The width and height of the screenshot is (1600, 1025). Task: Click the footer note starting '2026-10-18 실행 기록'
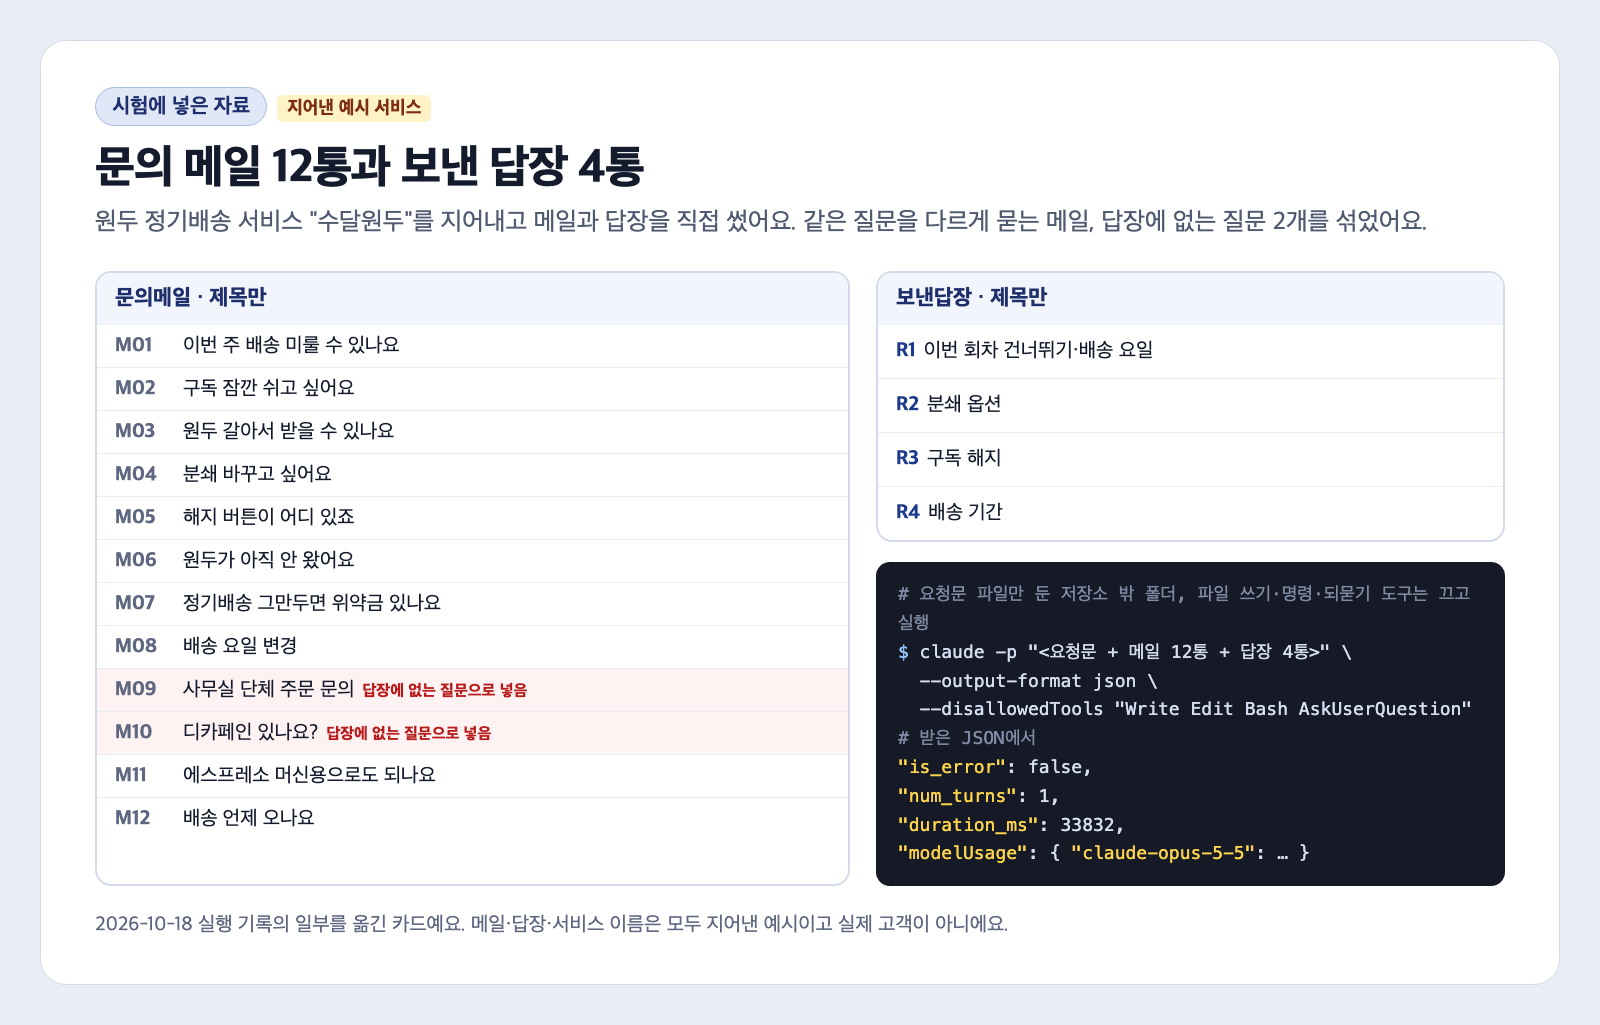pos(551,924)
